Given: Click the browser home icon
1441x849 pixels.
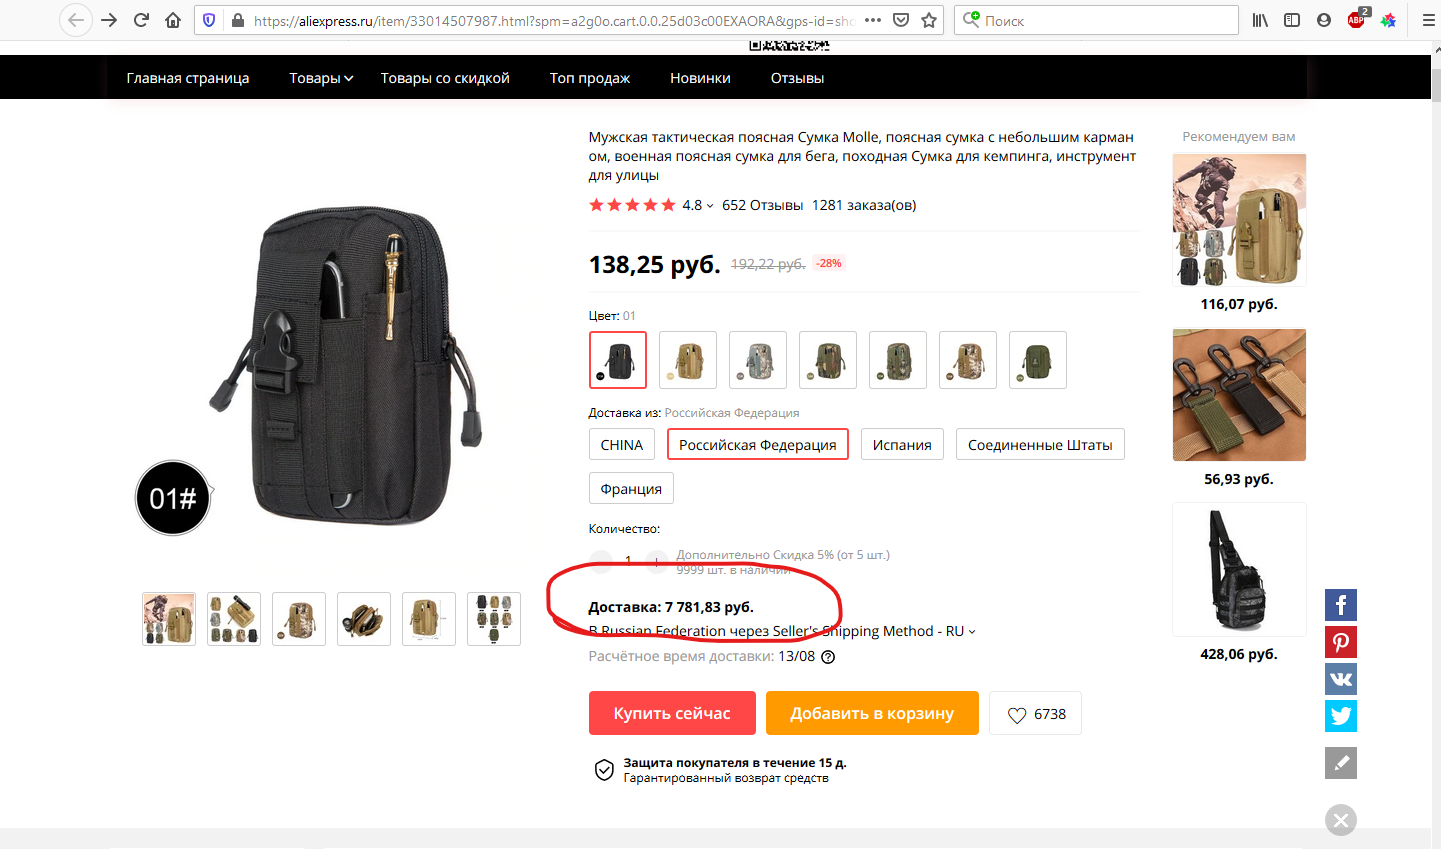Looking at the screenshot, I should pyautogui.click(x=173, y=20).
